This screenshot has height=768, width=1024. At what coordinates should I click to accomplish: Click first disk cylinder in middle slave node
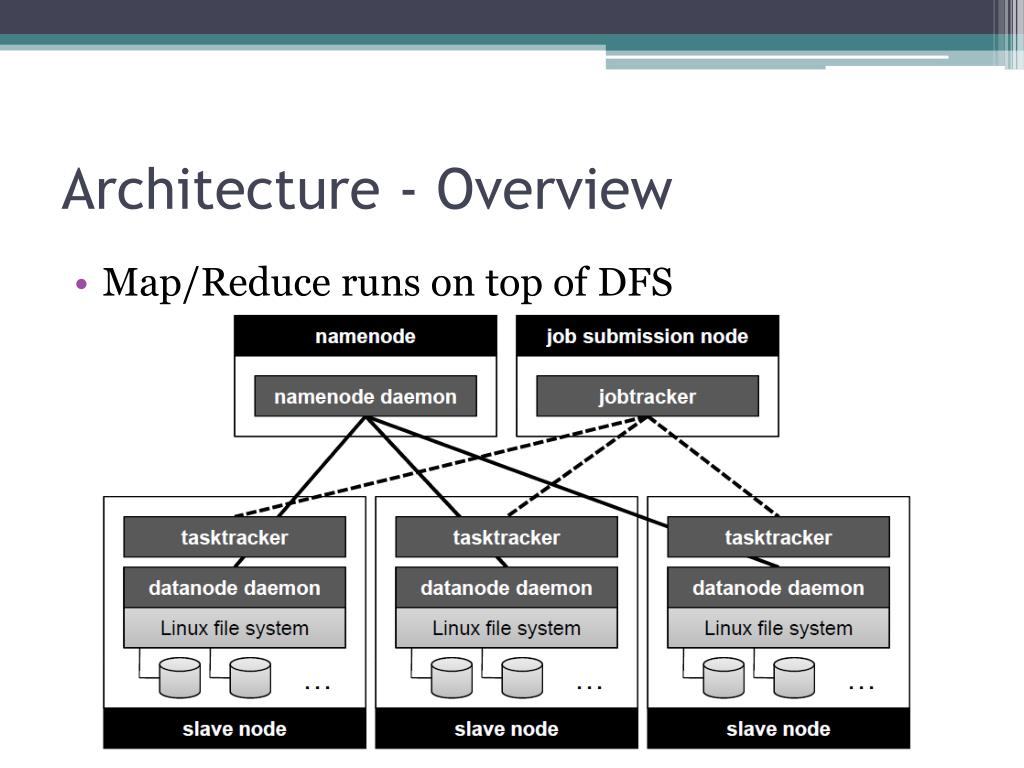pyautogui.click(x=452, y=678)
